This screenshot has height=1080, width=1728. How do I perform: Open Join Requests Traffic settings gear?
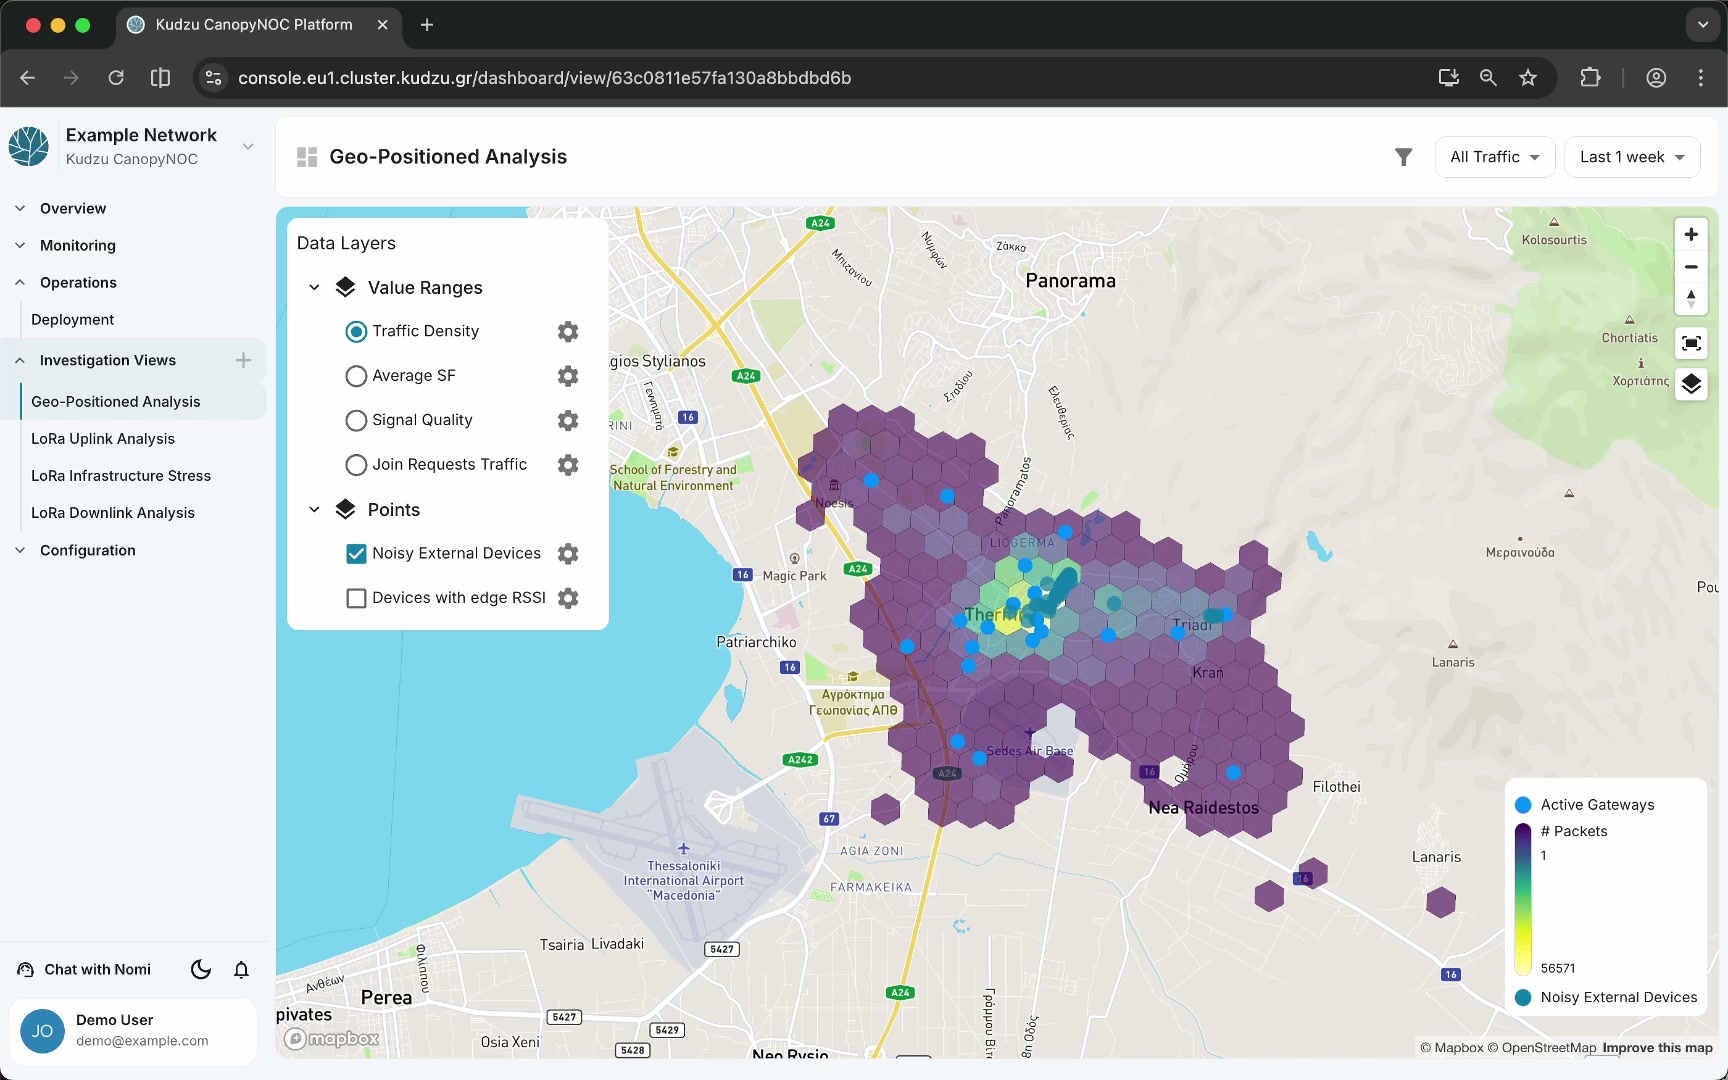(568, 465)
